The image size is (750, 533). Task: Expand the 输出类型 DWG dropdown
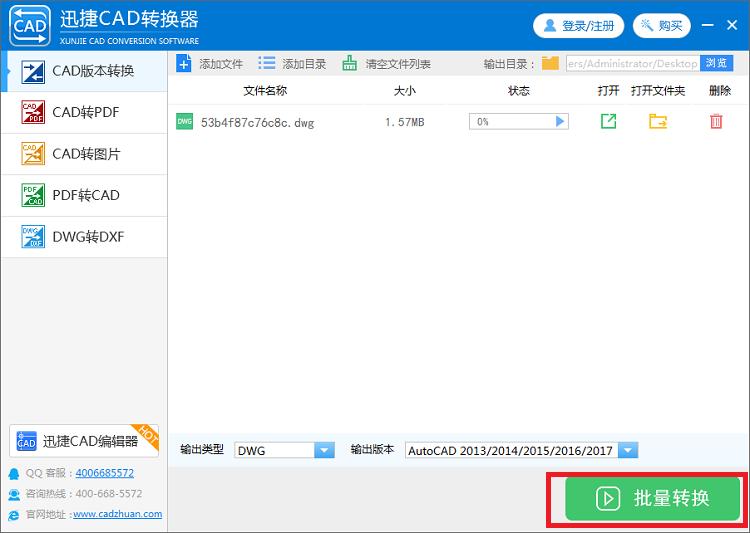click(x=324, y=450)
